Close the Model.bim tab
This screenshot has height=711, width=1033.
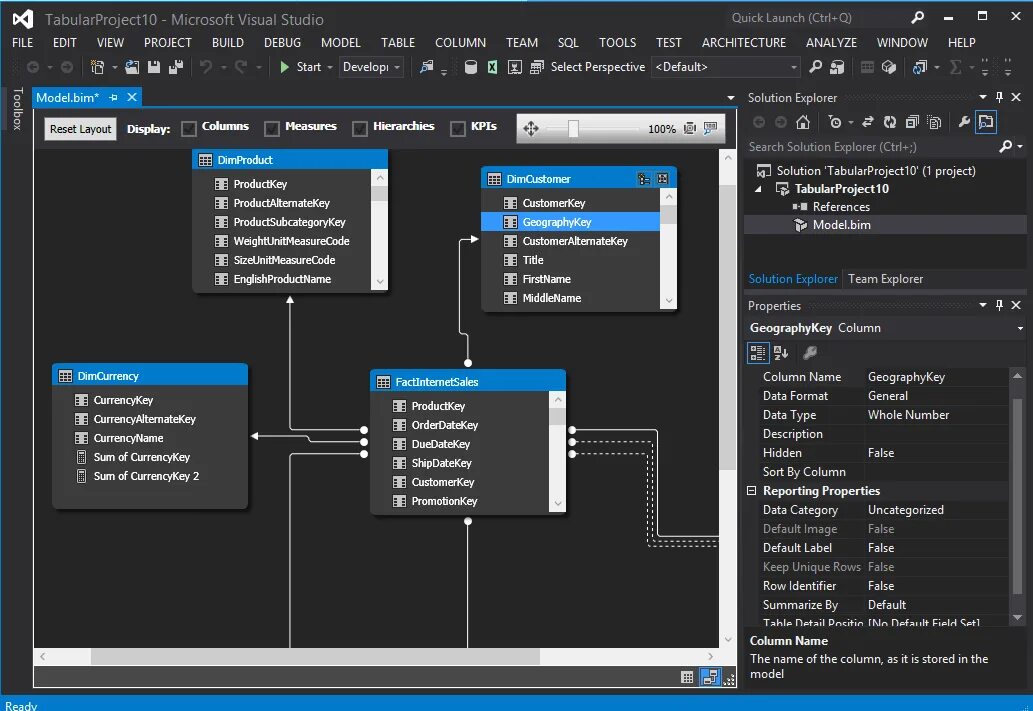point(132,98)
